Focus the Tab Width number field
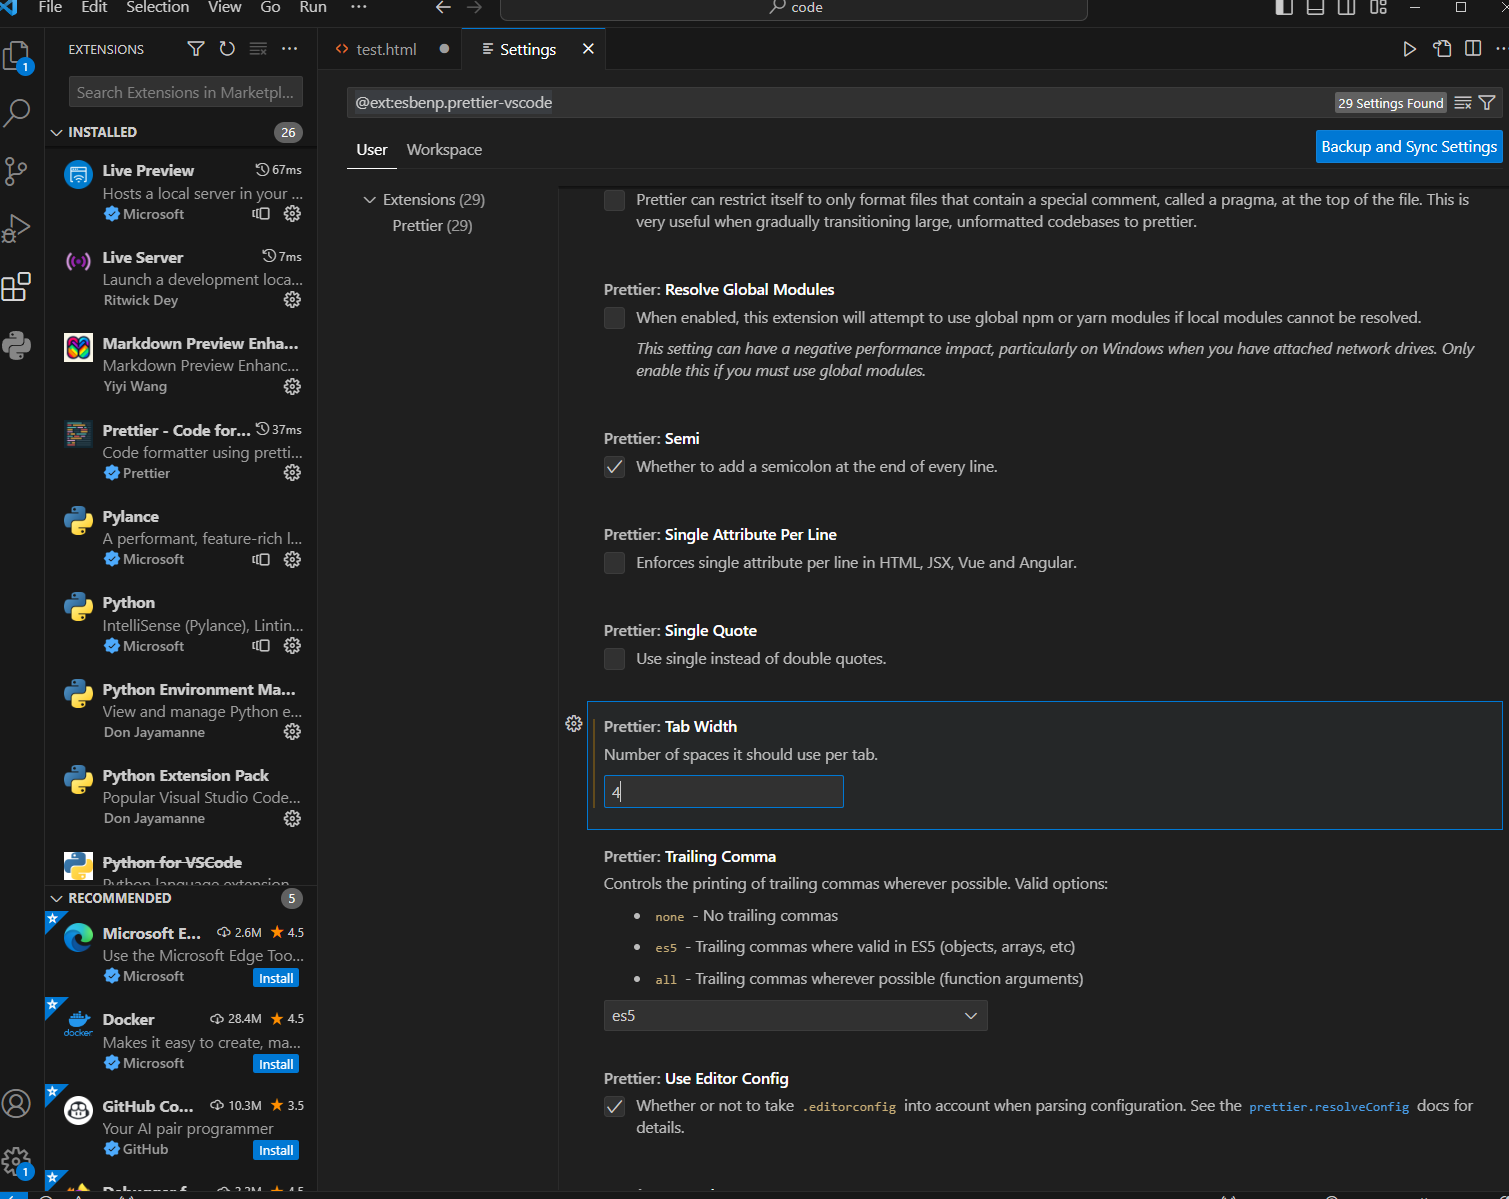This screenshot has width=1509, height=1199. [x=724, y=792]
